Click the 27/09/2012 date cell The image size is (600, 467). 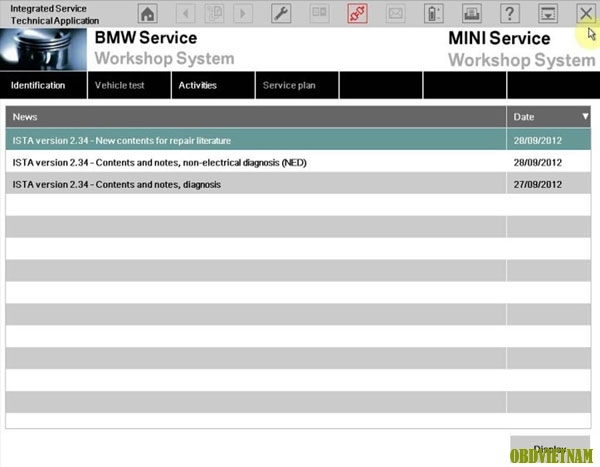pyautogui.click(x=549, y=184)
